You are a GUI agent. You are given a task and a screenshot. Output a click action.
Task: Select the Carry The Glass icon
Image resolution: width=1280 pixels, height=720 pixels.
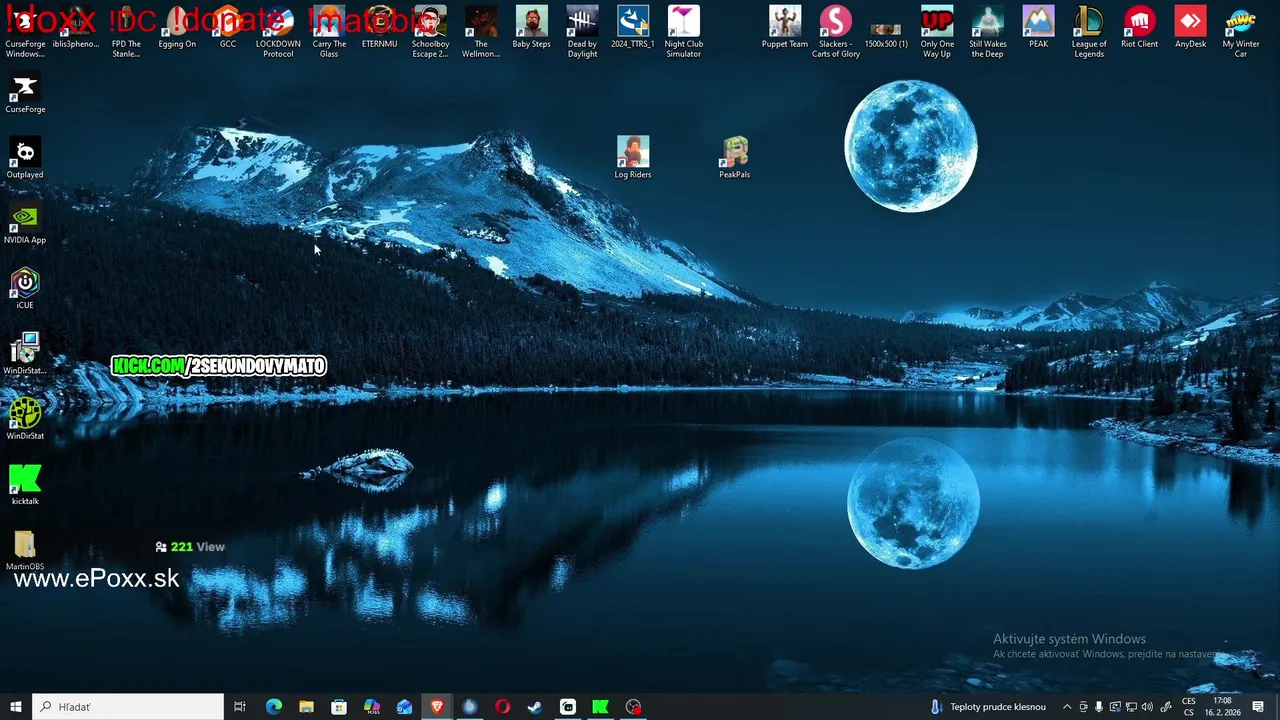(329, 32)
